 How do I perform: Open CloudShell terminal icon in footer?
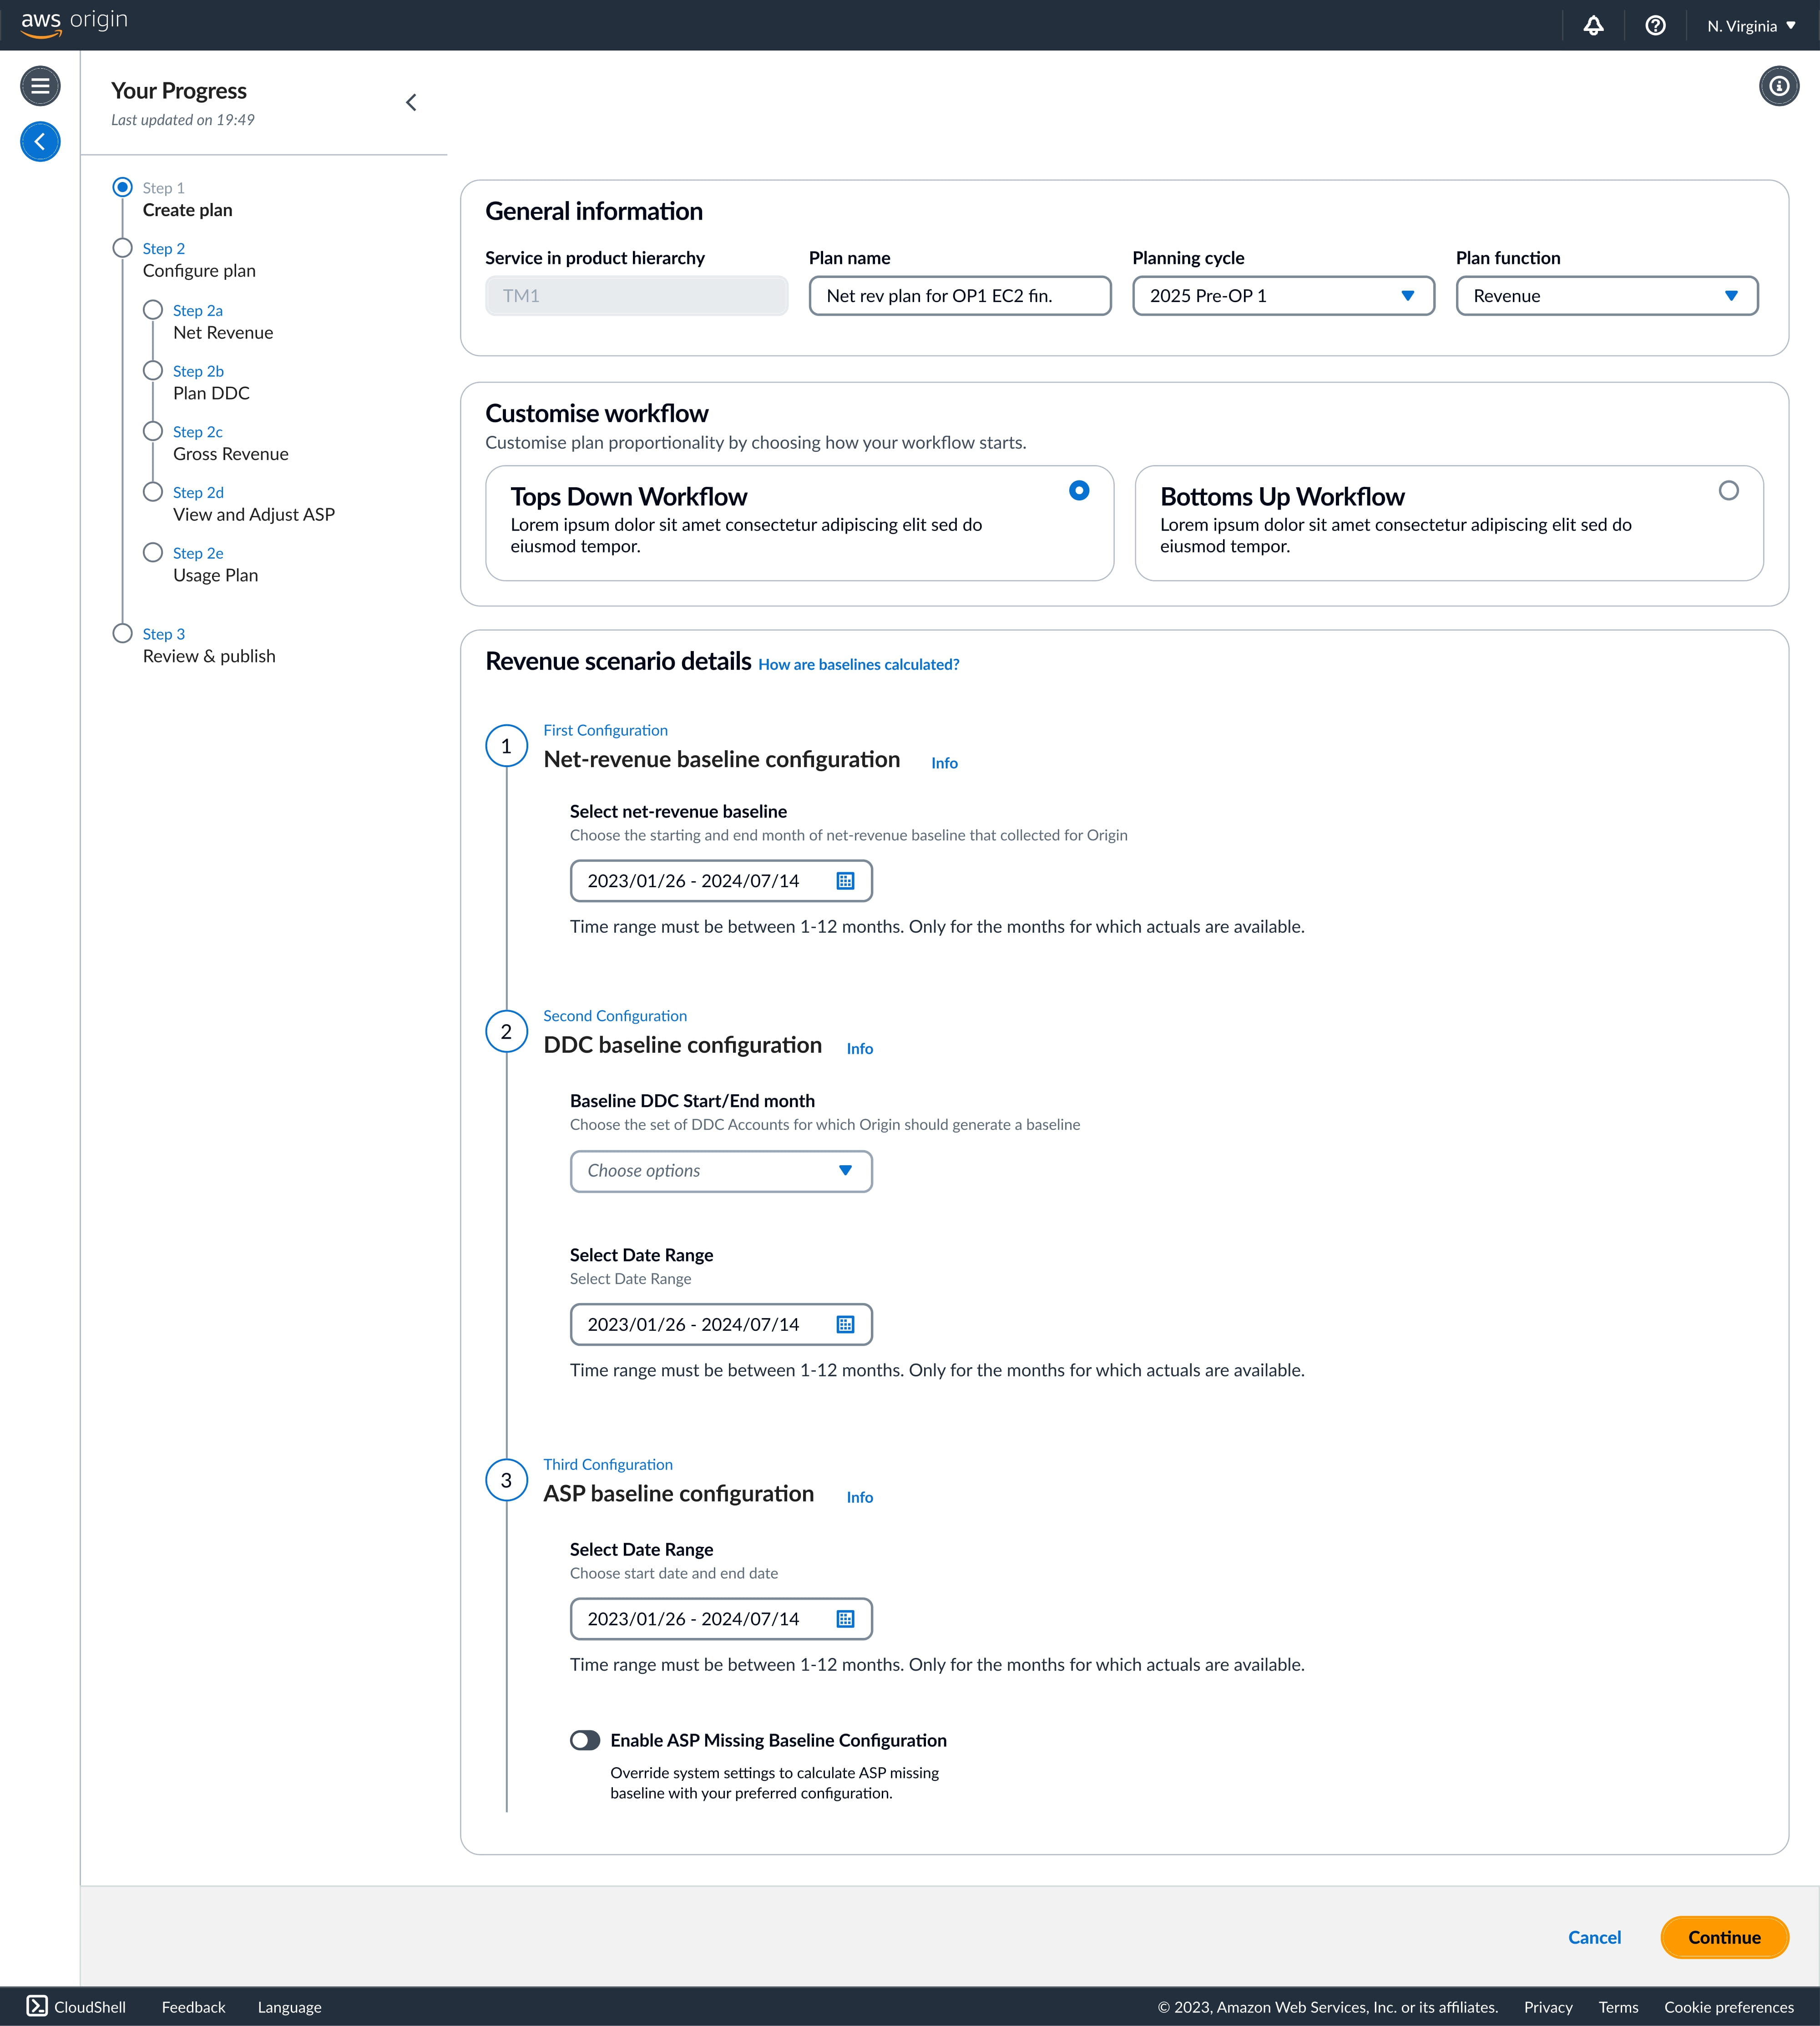tap(37, 2006)
